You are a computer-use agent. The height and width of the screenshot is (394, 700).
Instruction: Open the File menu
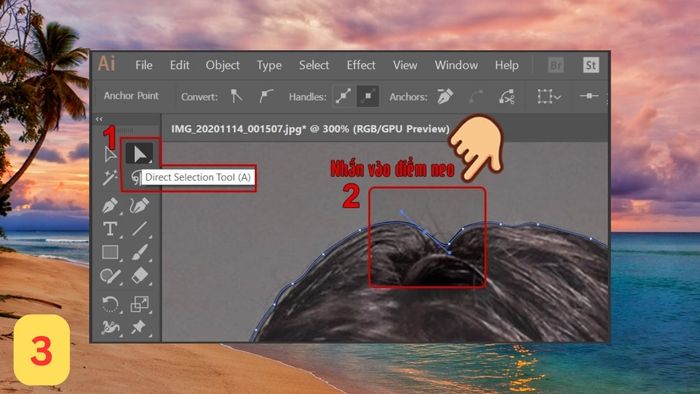click(x=144, y=65)
